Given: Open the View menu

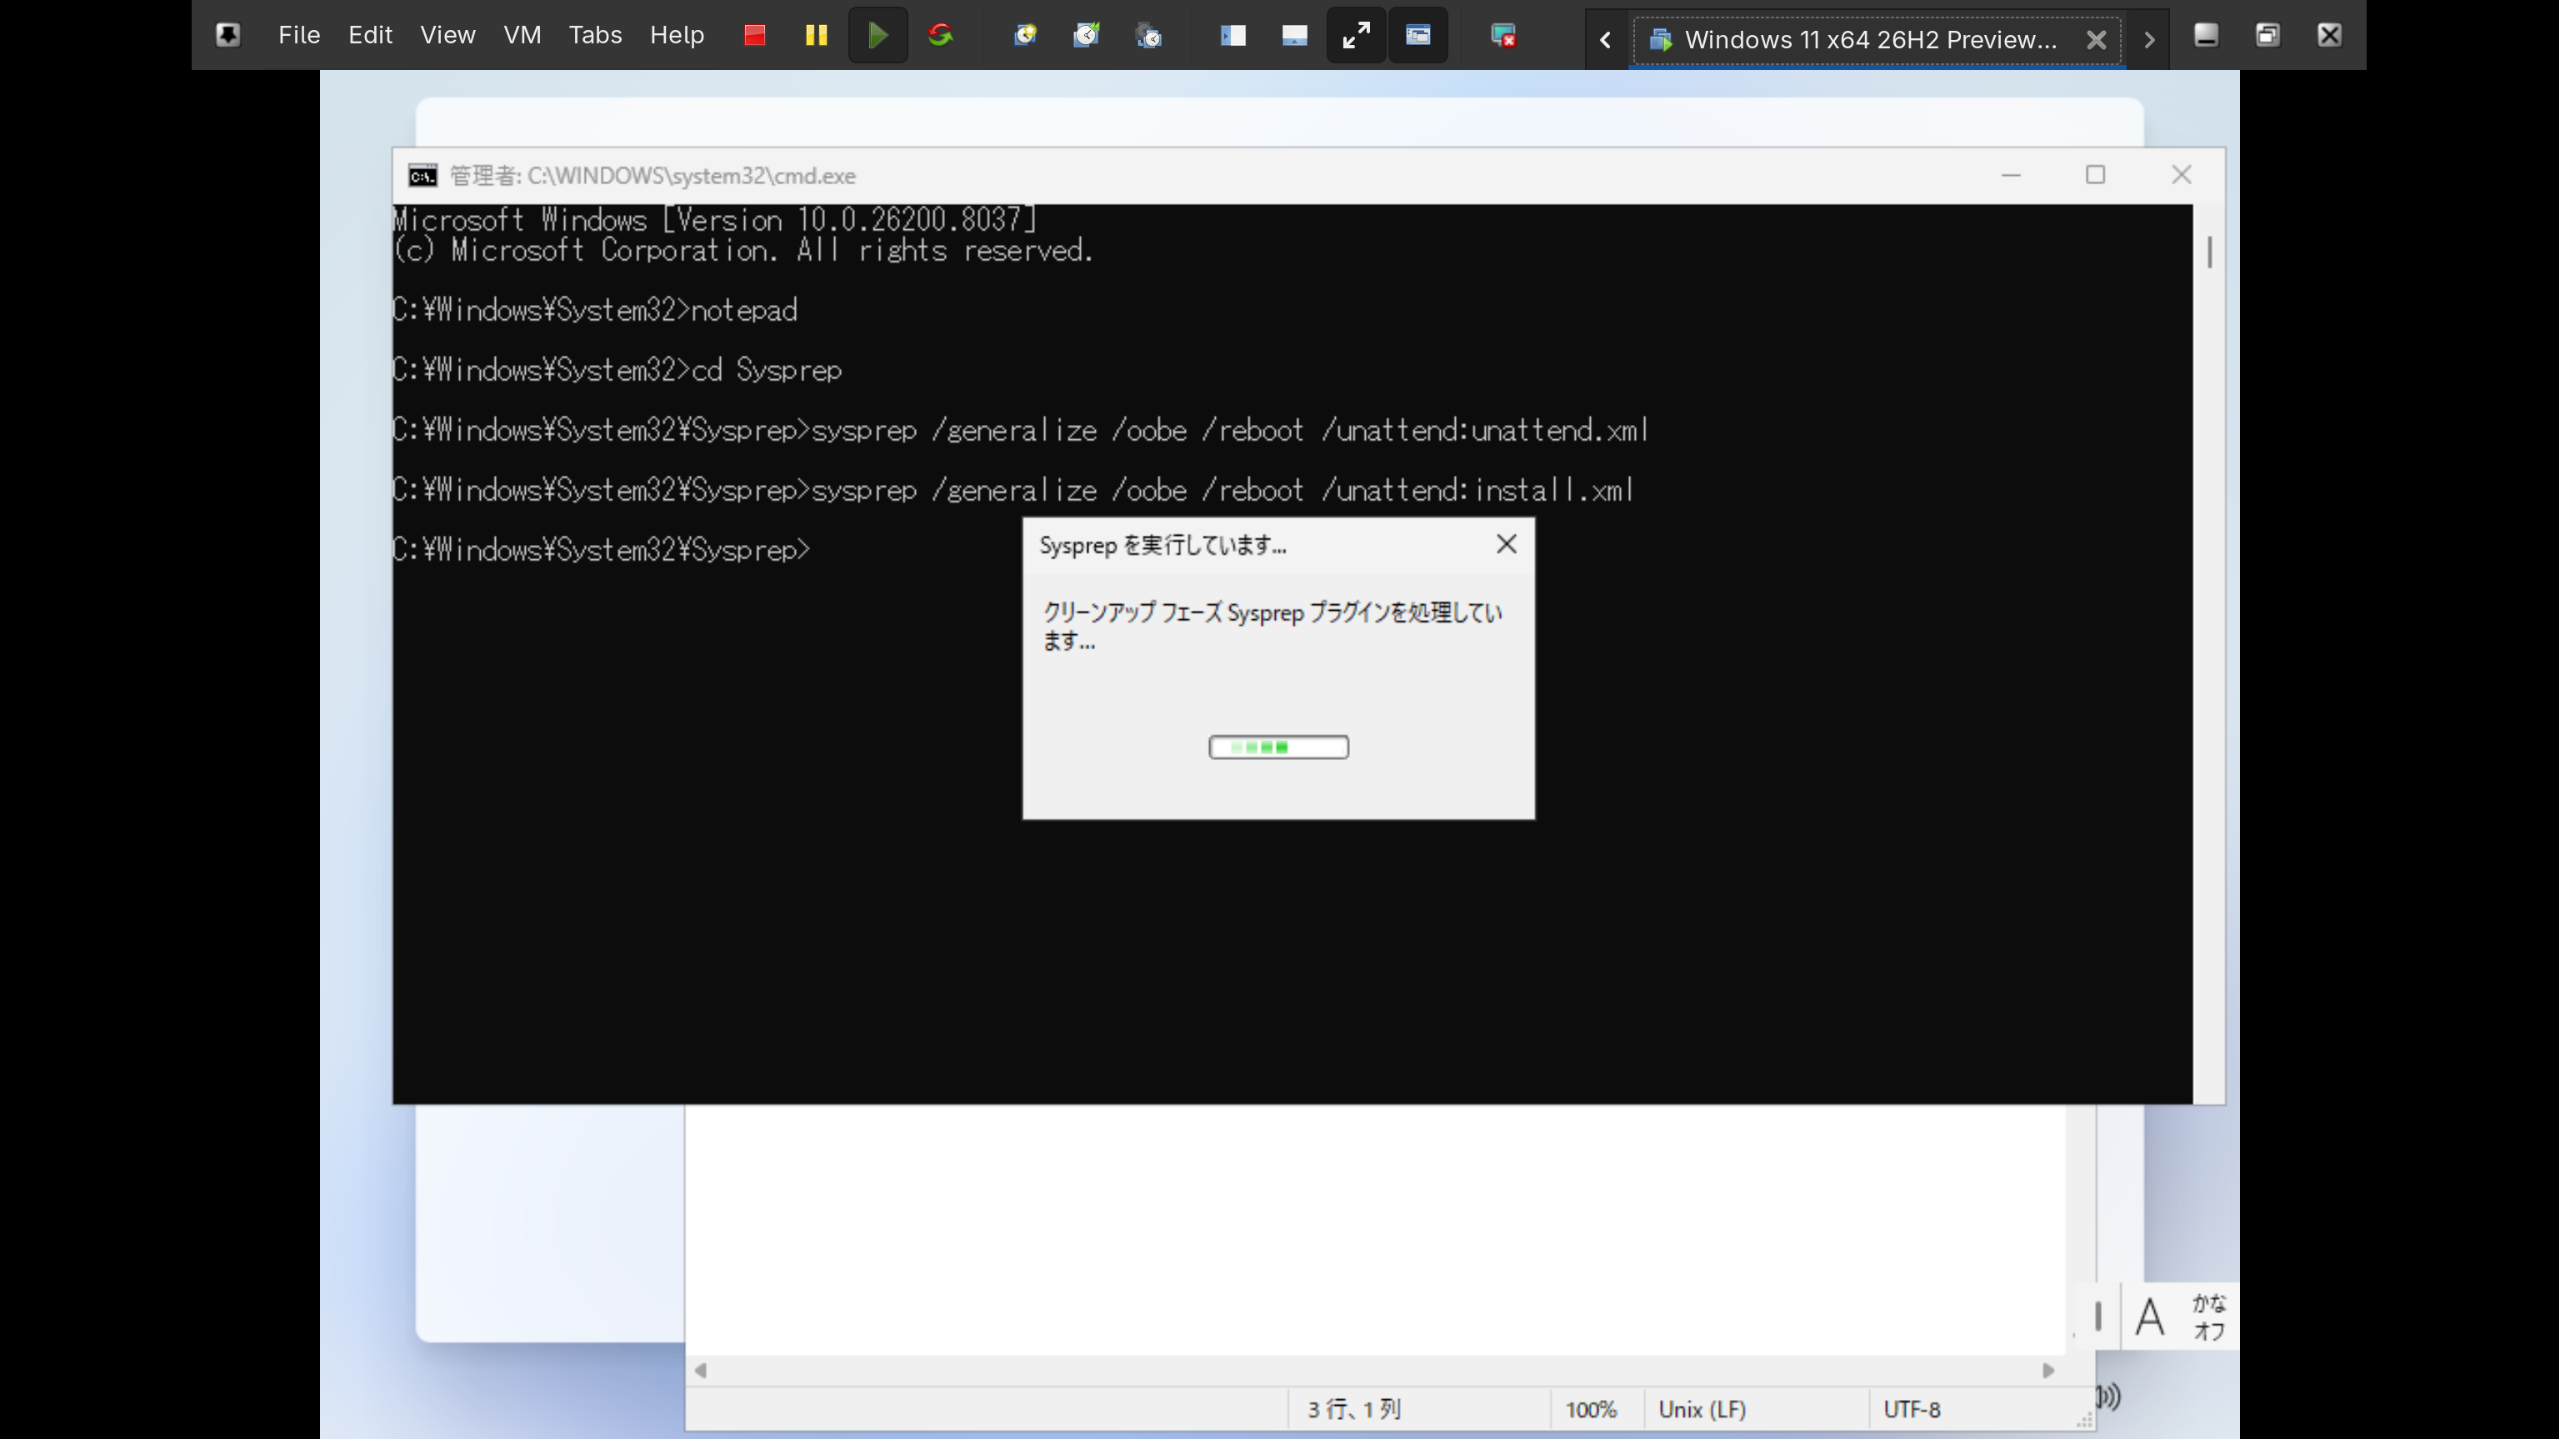Looking at the screenshot, I should point(447,35).
